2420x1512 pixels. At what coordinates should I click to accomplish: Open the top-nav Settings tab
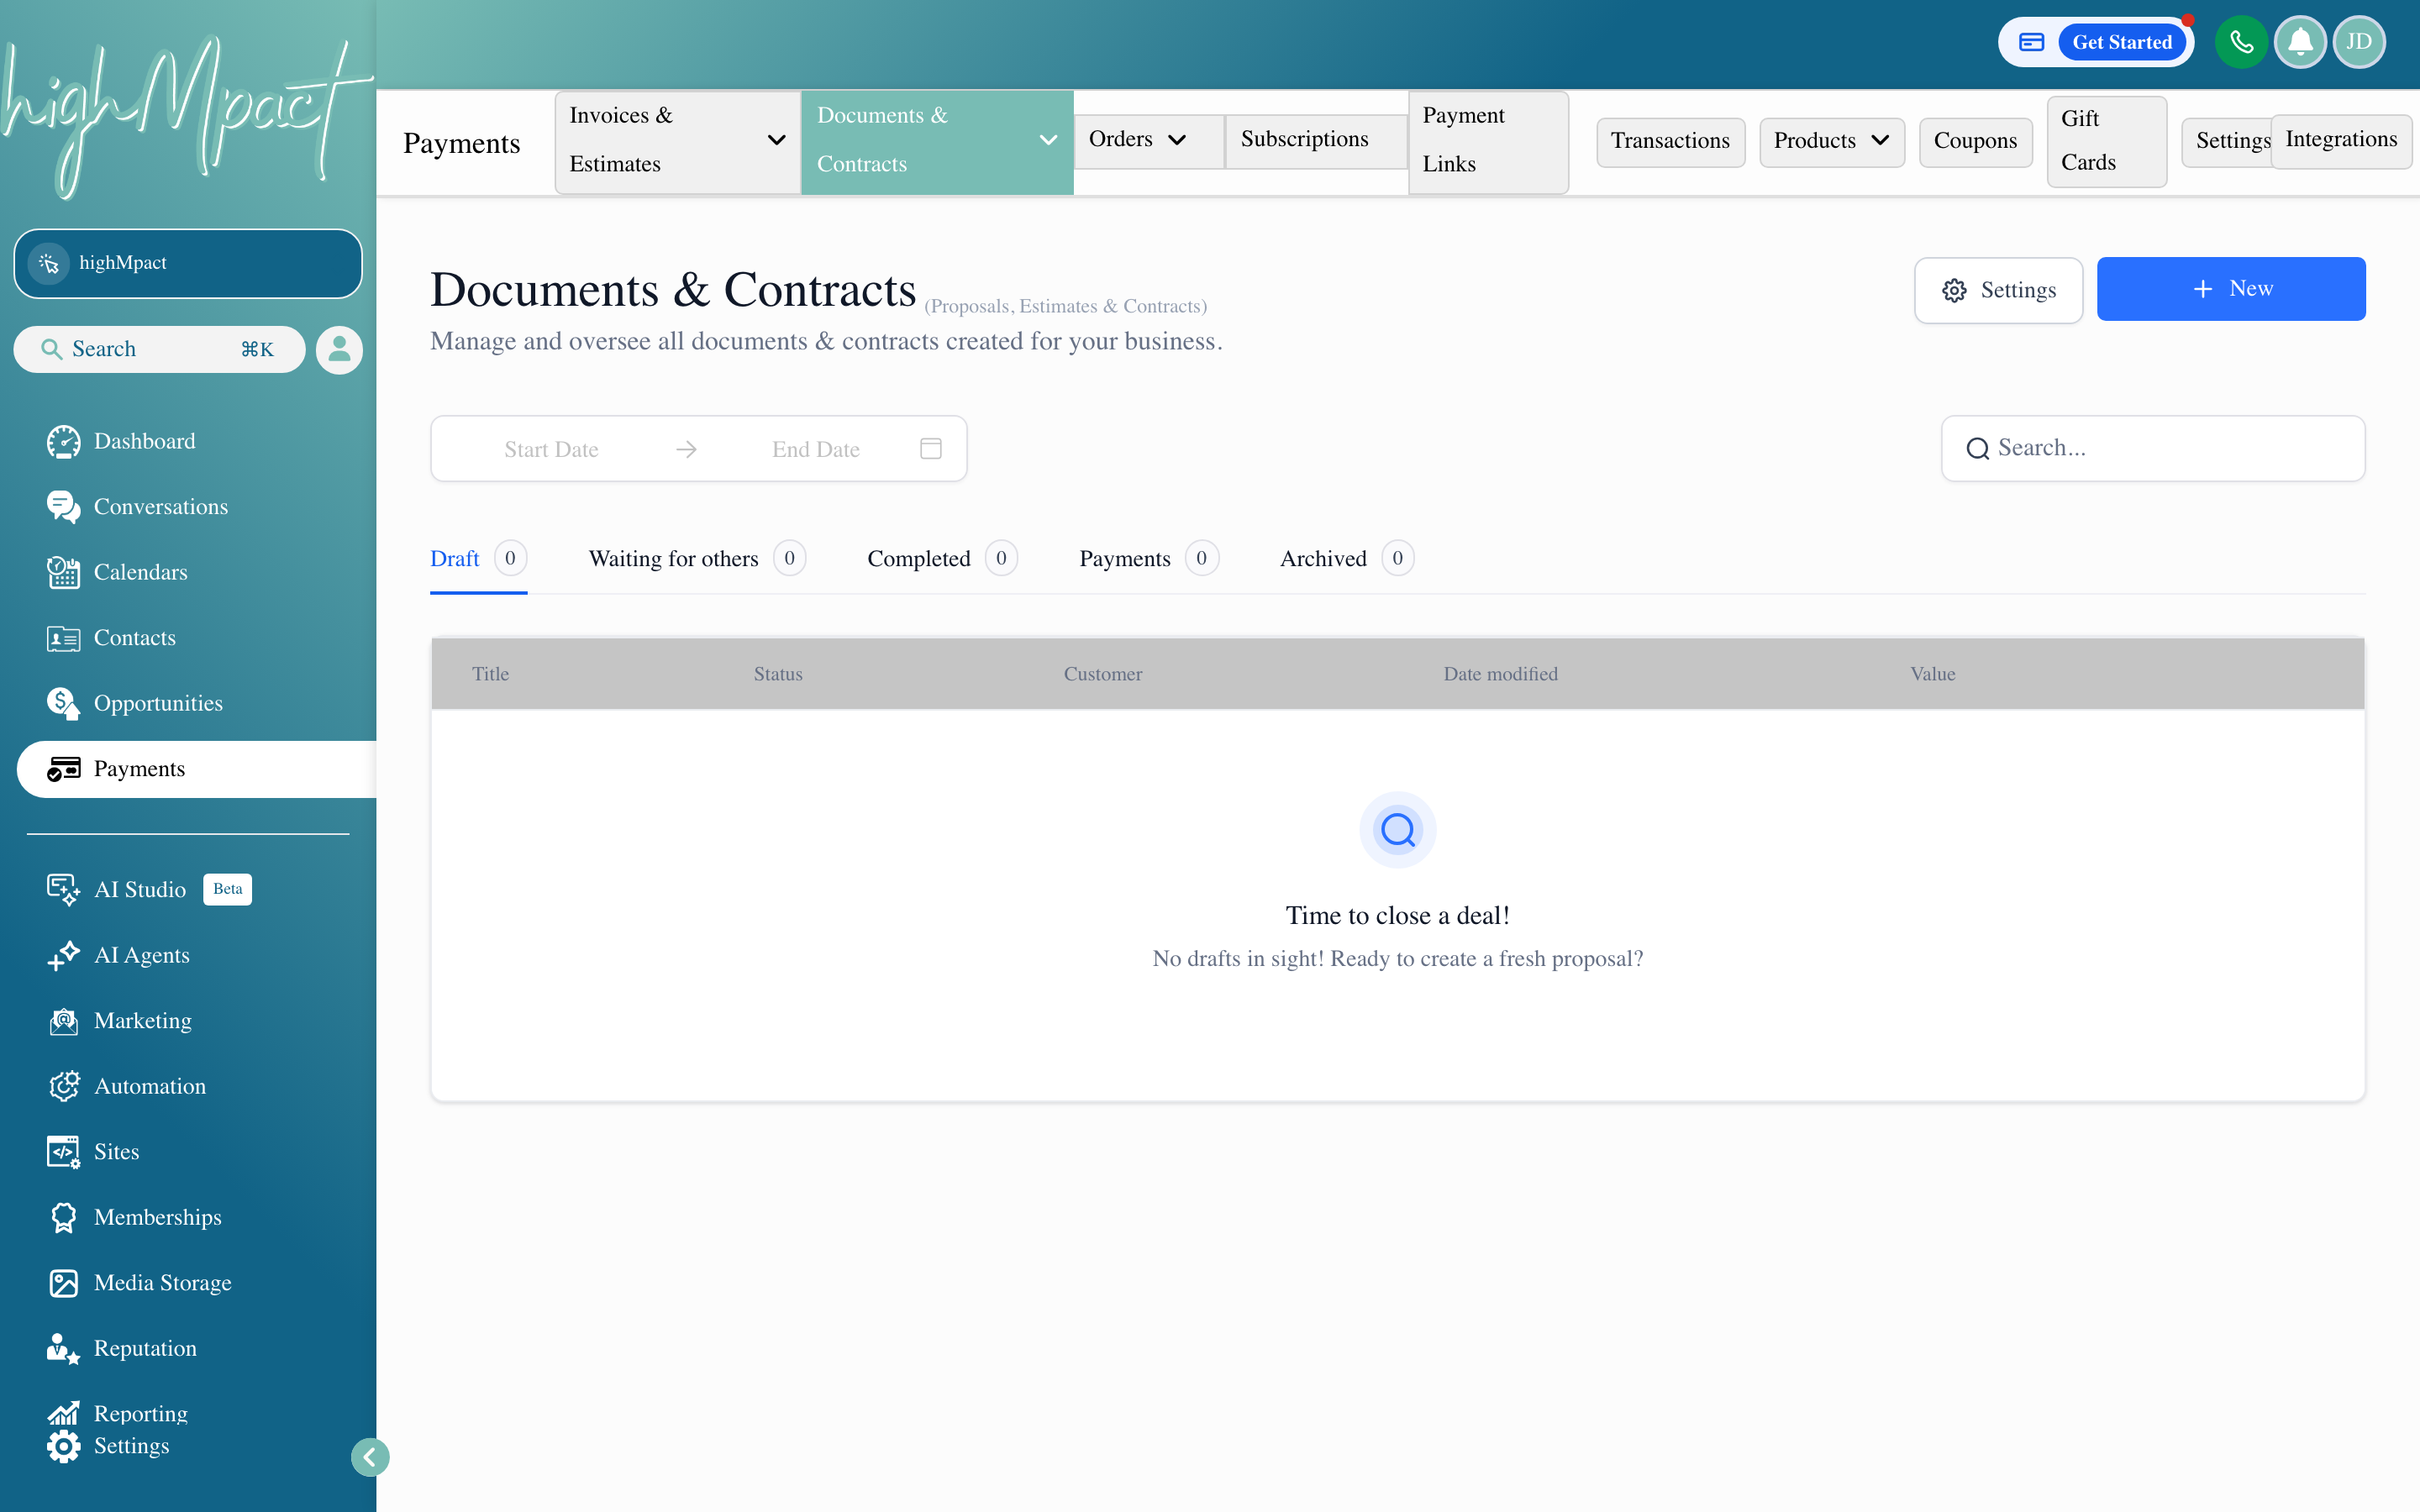click(2228, 141)
